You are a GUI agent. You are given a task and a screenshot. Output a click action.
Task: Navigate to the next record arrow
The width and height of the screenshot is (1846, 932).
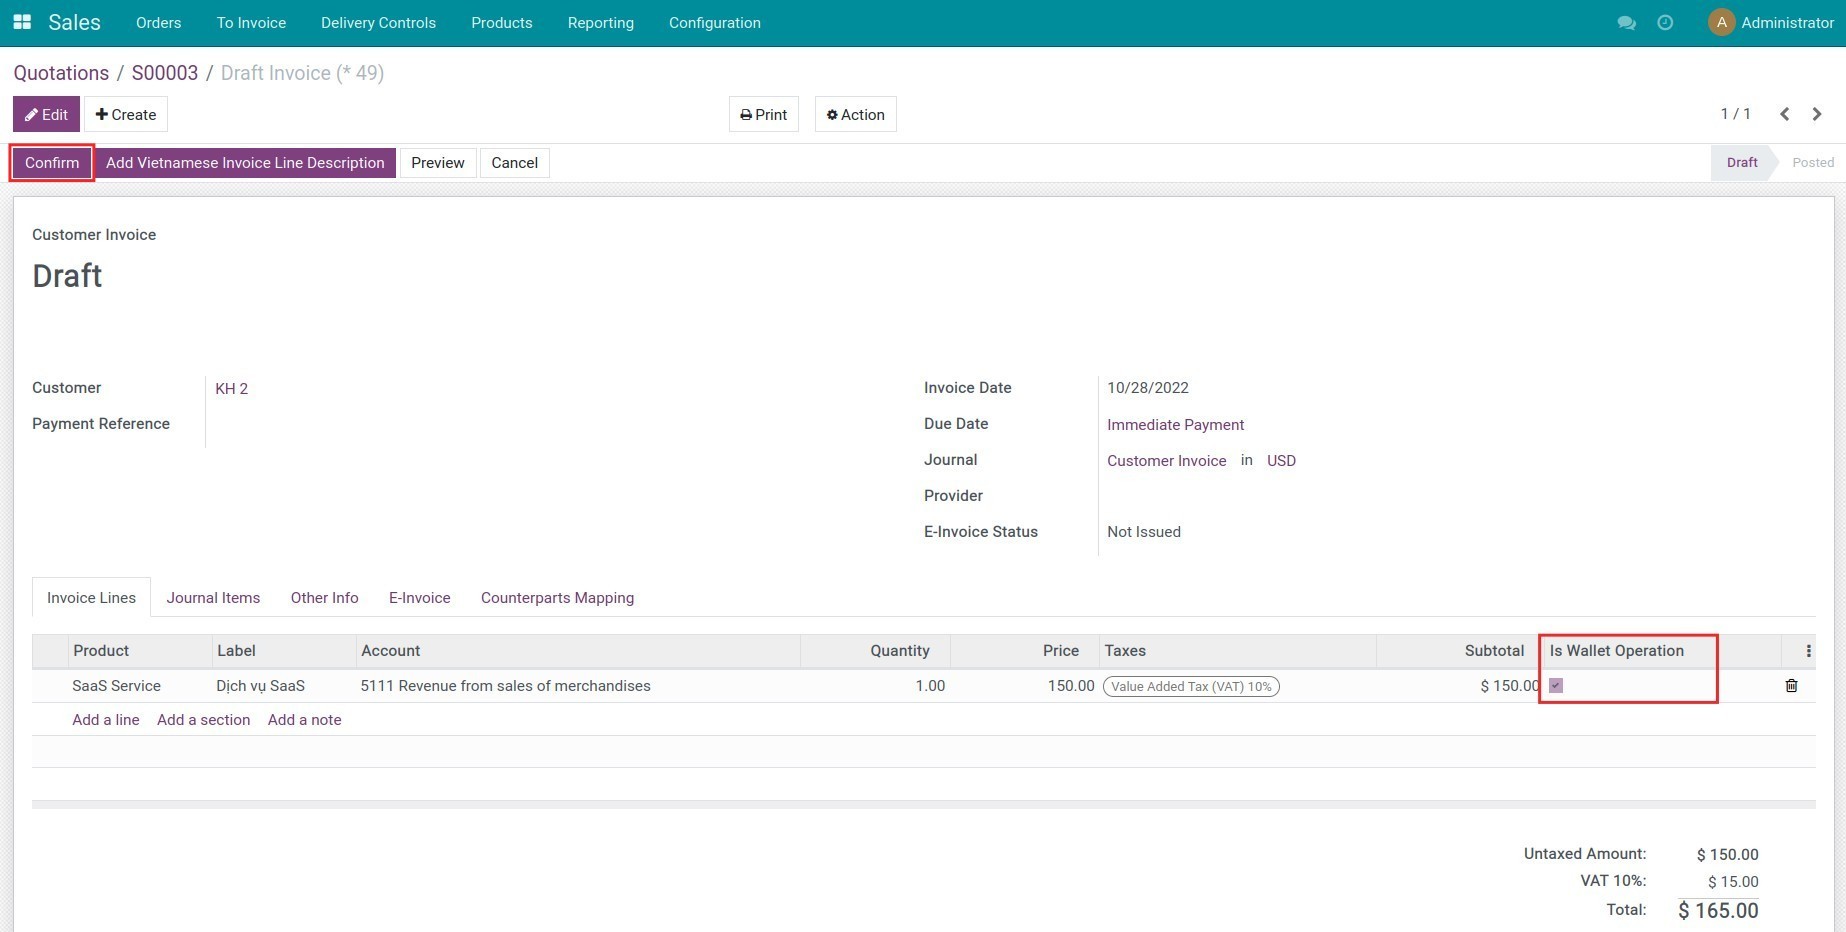1817,114
